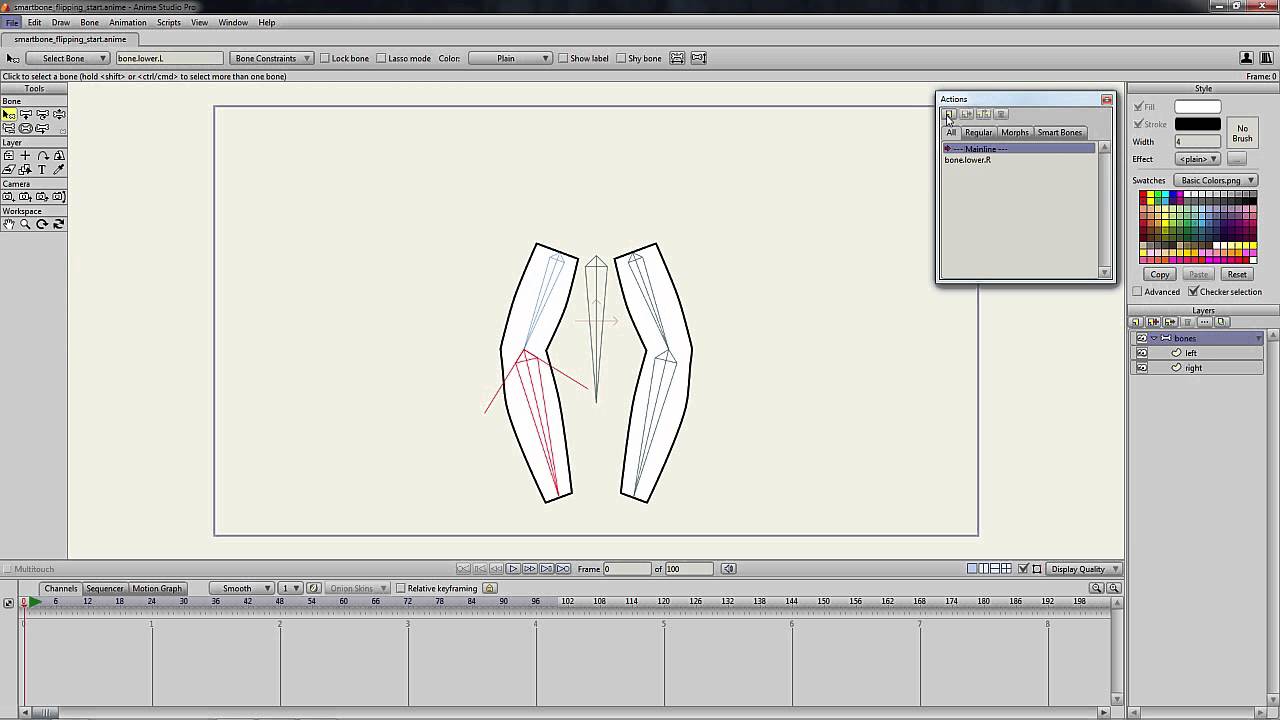The width and height of the screenshot is (1280, 720).
Task: Pick the Bone Strength tool
Action: click(26, 129)
